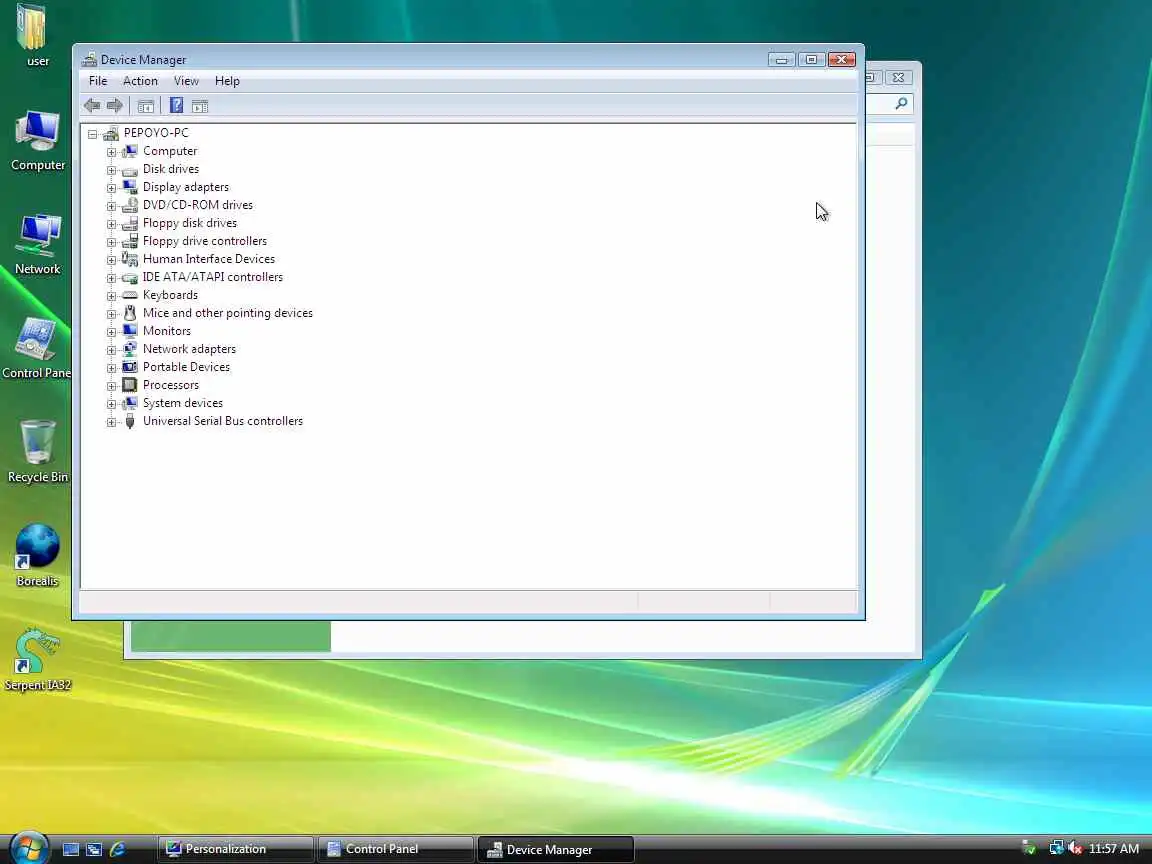Switch to Personalization taskbar button
1152x864 pixels.
click(x=236, y=849)
